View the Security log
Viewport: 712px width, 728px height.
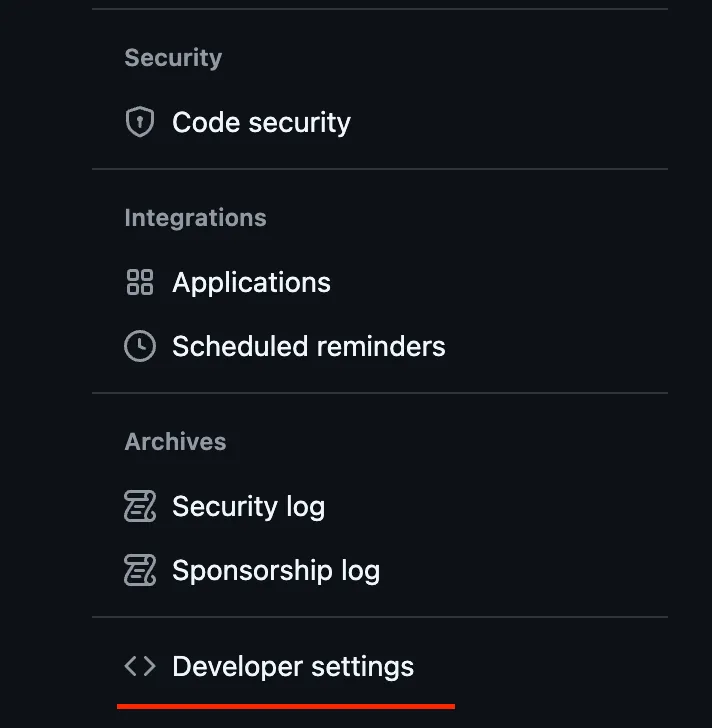coord(248,507)
